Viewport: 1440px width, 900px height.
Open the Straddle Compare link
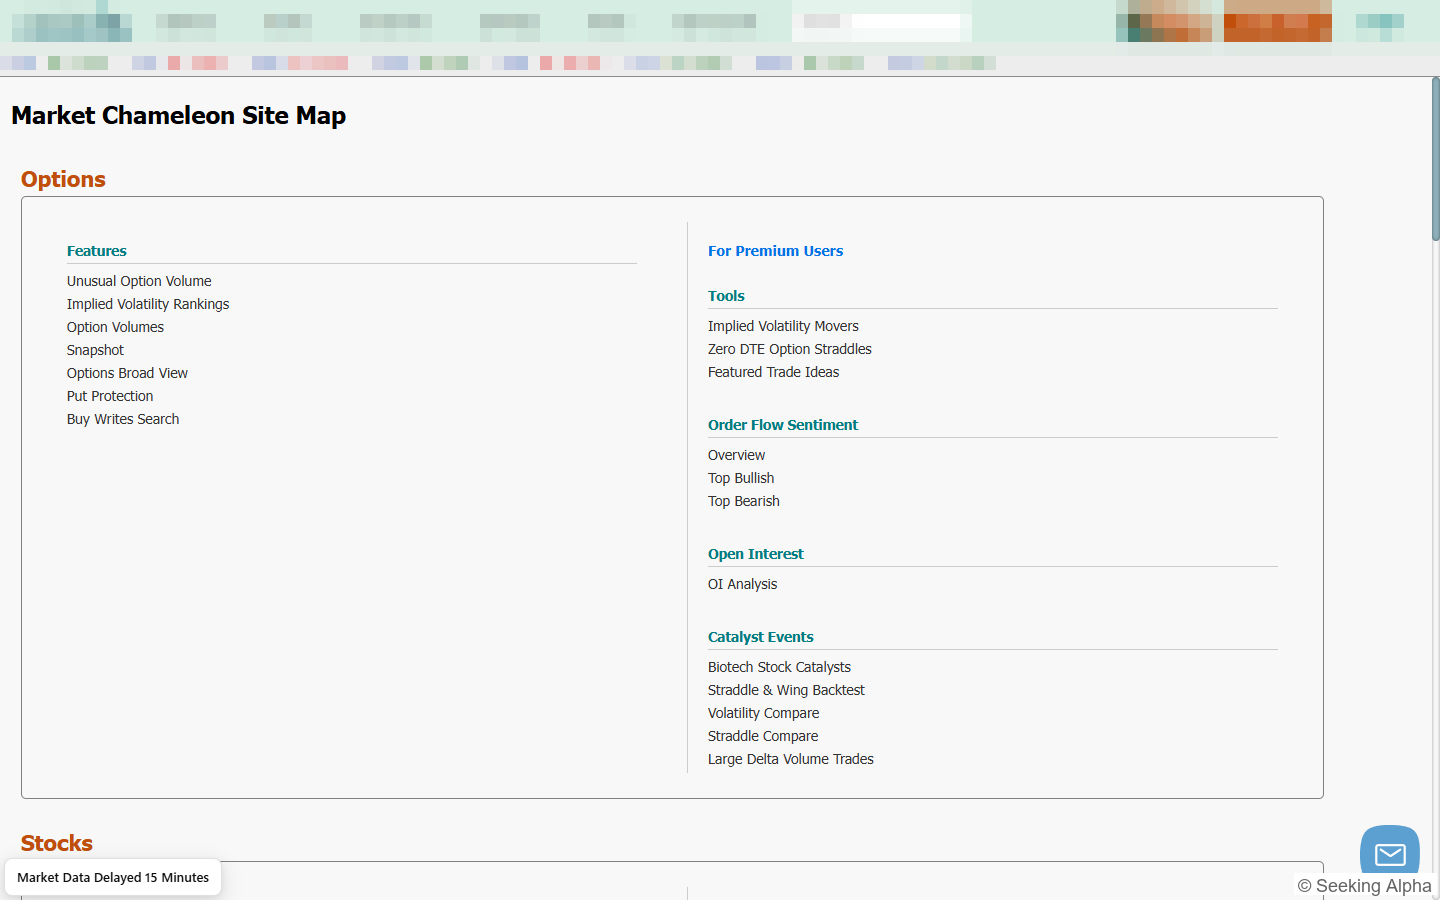[x=763, y=736]
